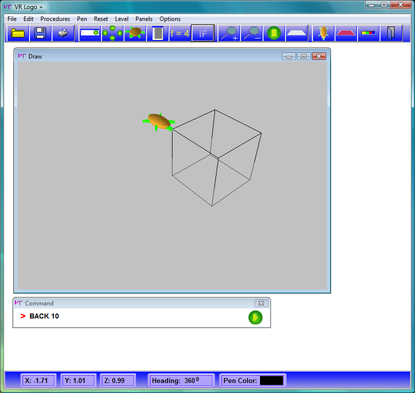Click the printer icon in toolbar
Screen dimensions: 415x393
point(63,33)
